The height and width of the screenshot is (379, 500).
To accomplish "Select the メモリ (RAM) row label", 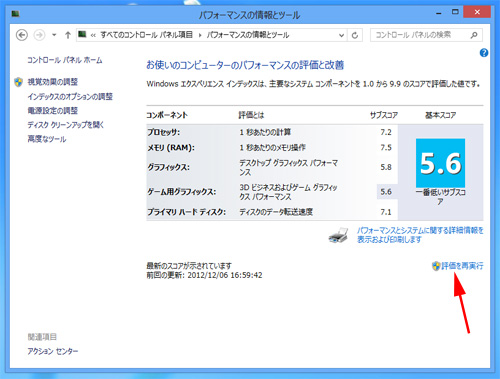I will pos(171,148).
